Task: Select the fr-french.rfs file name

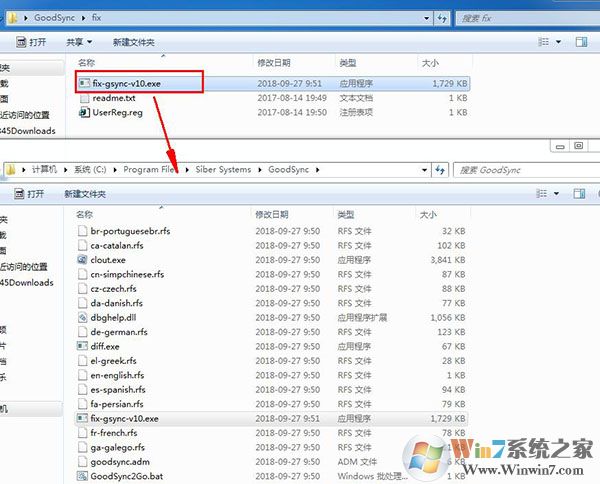Action: [114, 433]
